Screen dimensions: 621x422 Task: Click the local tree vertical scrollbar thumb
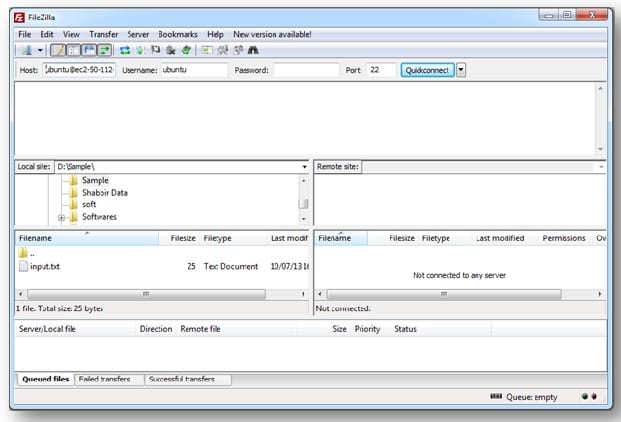tap(303, 203)
